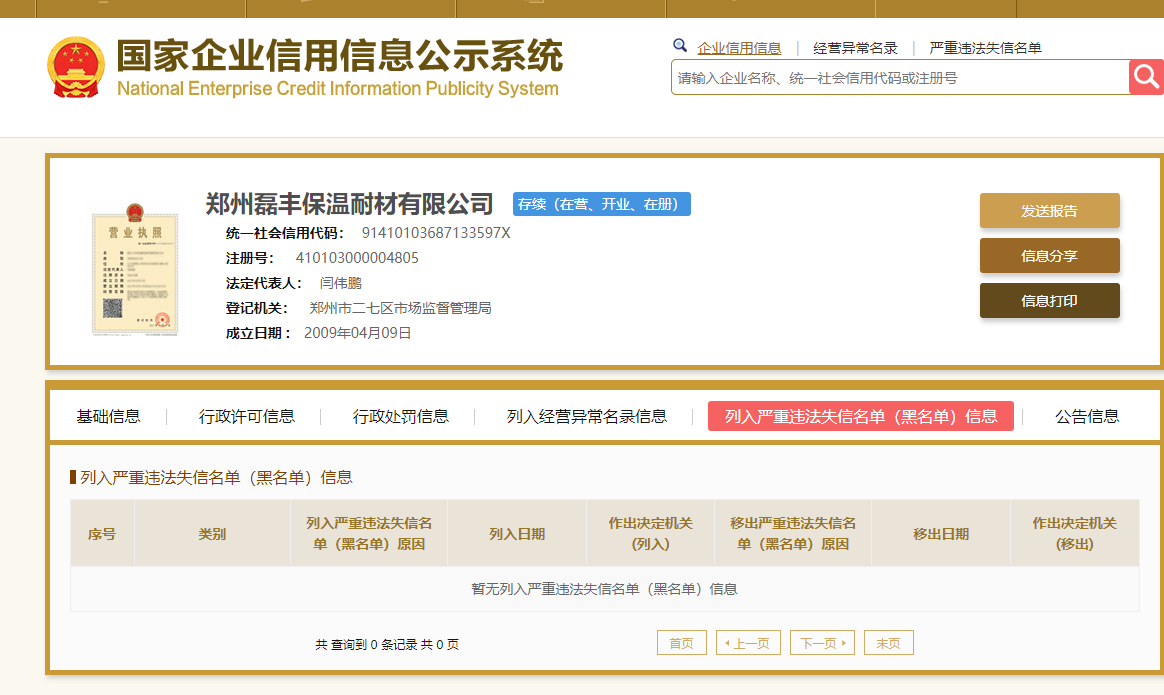Switch to the 基础信息 tab
Viewport: 1164px width, 695px height.
(x=108, y=417)
